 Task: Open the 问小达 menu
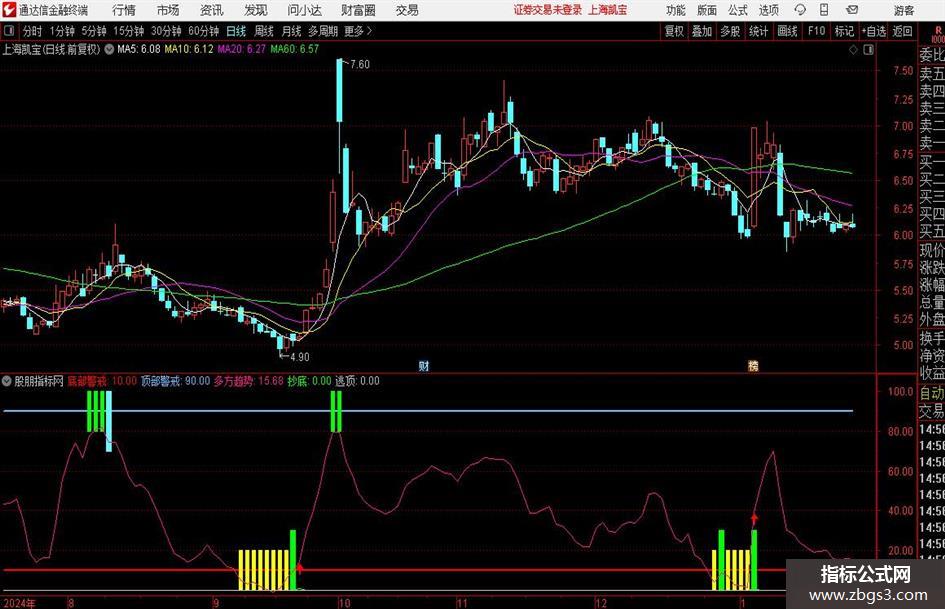[304, 10]
